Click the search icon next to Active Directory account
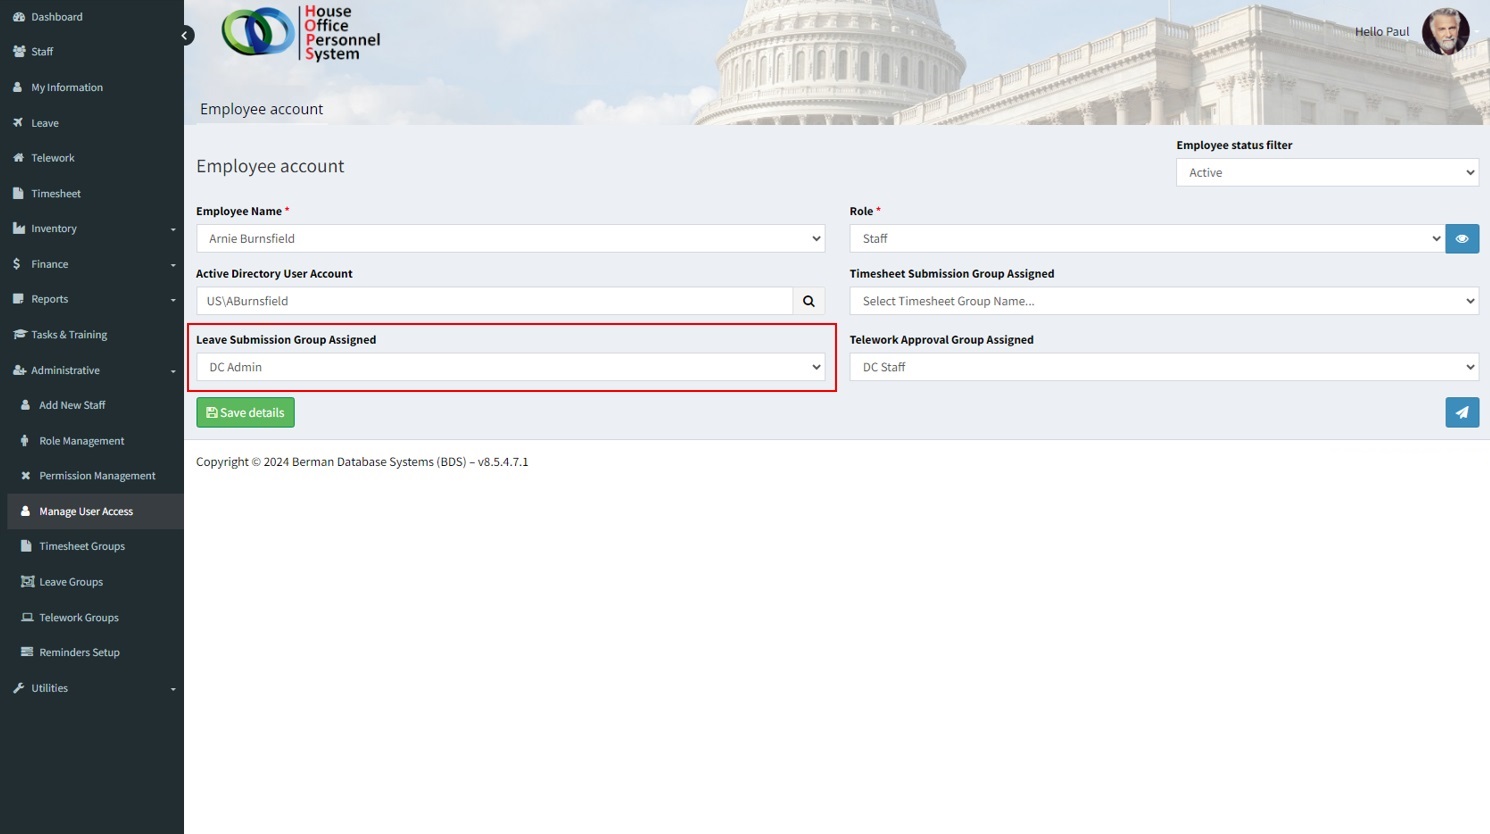1490x834 pixels. point(808,301)
